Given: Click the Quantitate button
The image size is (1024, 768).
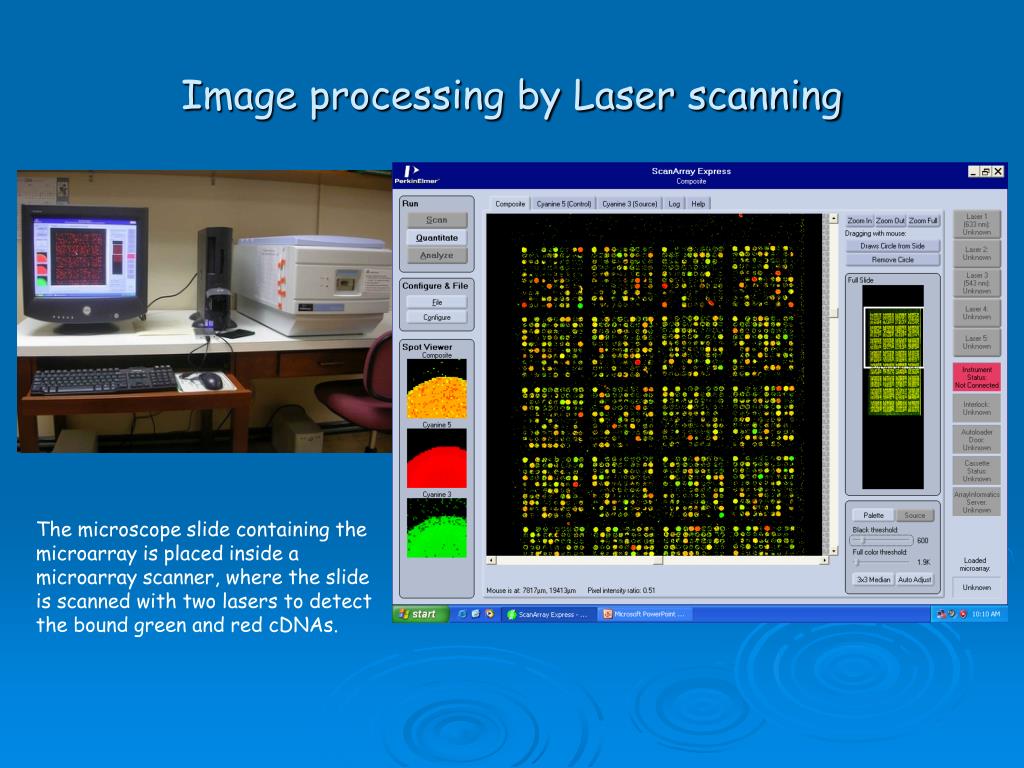Looking at the screenshot, I should pyautogui.click(x=436, y=238).
